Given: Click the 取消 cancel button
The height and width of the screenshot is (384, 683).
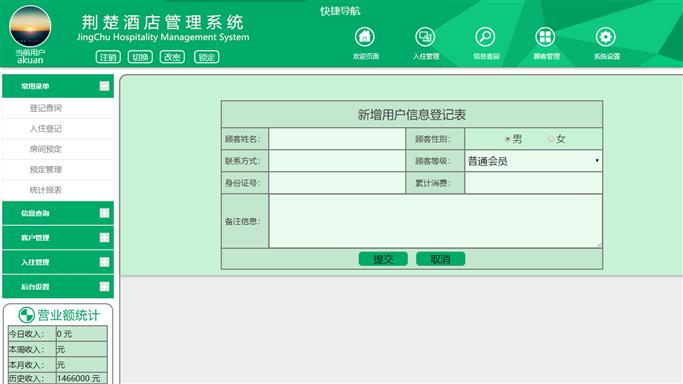Looking at the screenshot, I should (x=440, y=259).
